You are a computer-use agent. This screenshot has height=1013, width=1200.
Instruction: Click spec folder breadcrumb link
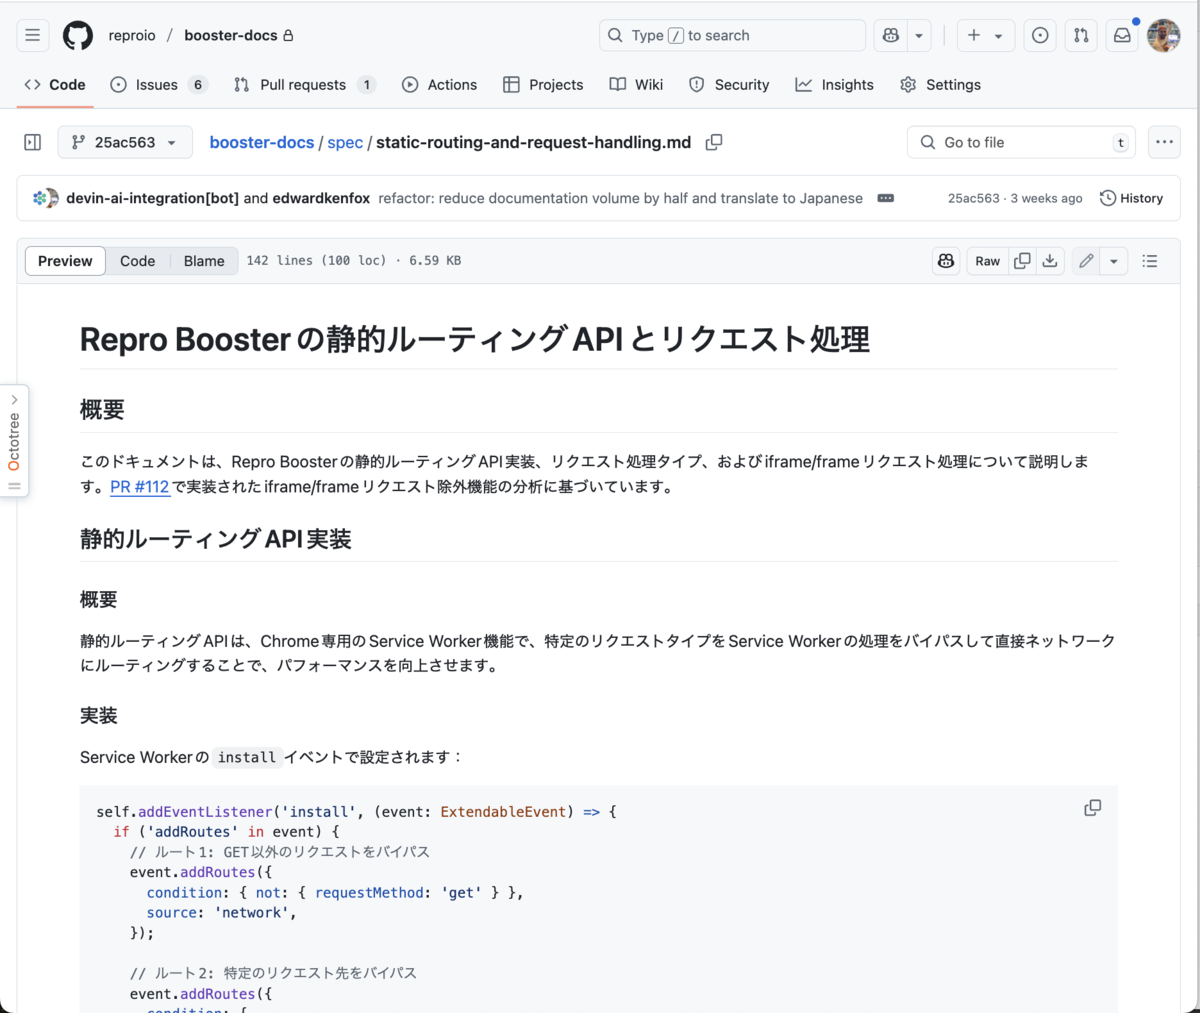point(345,142)
